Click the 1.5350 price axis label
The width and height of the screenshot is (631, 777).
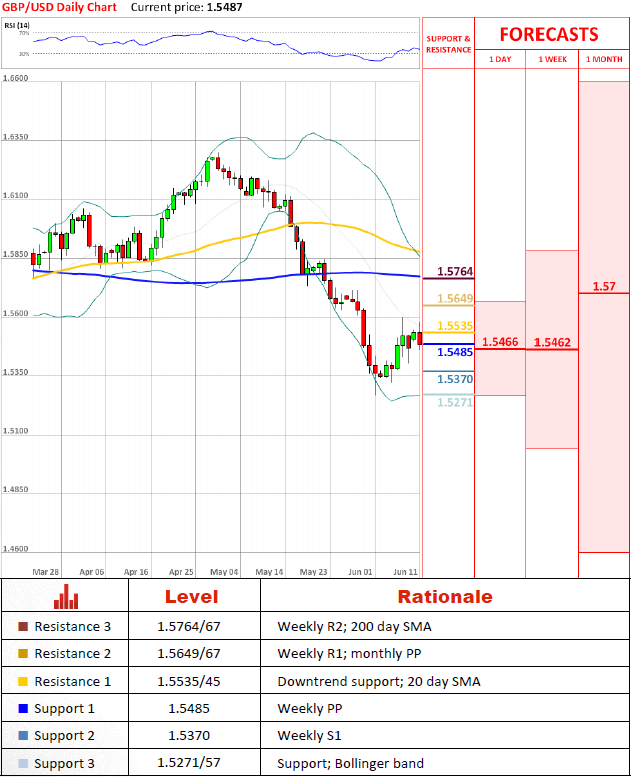click(15, 372)
